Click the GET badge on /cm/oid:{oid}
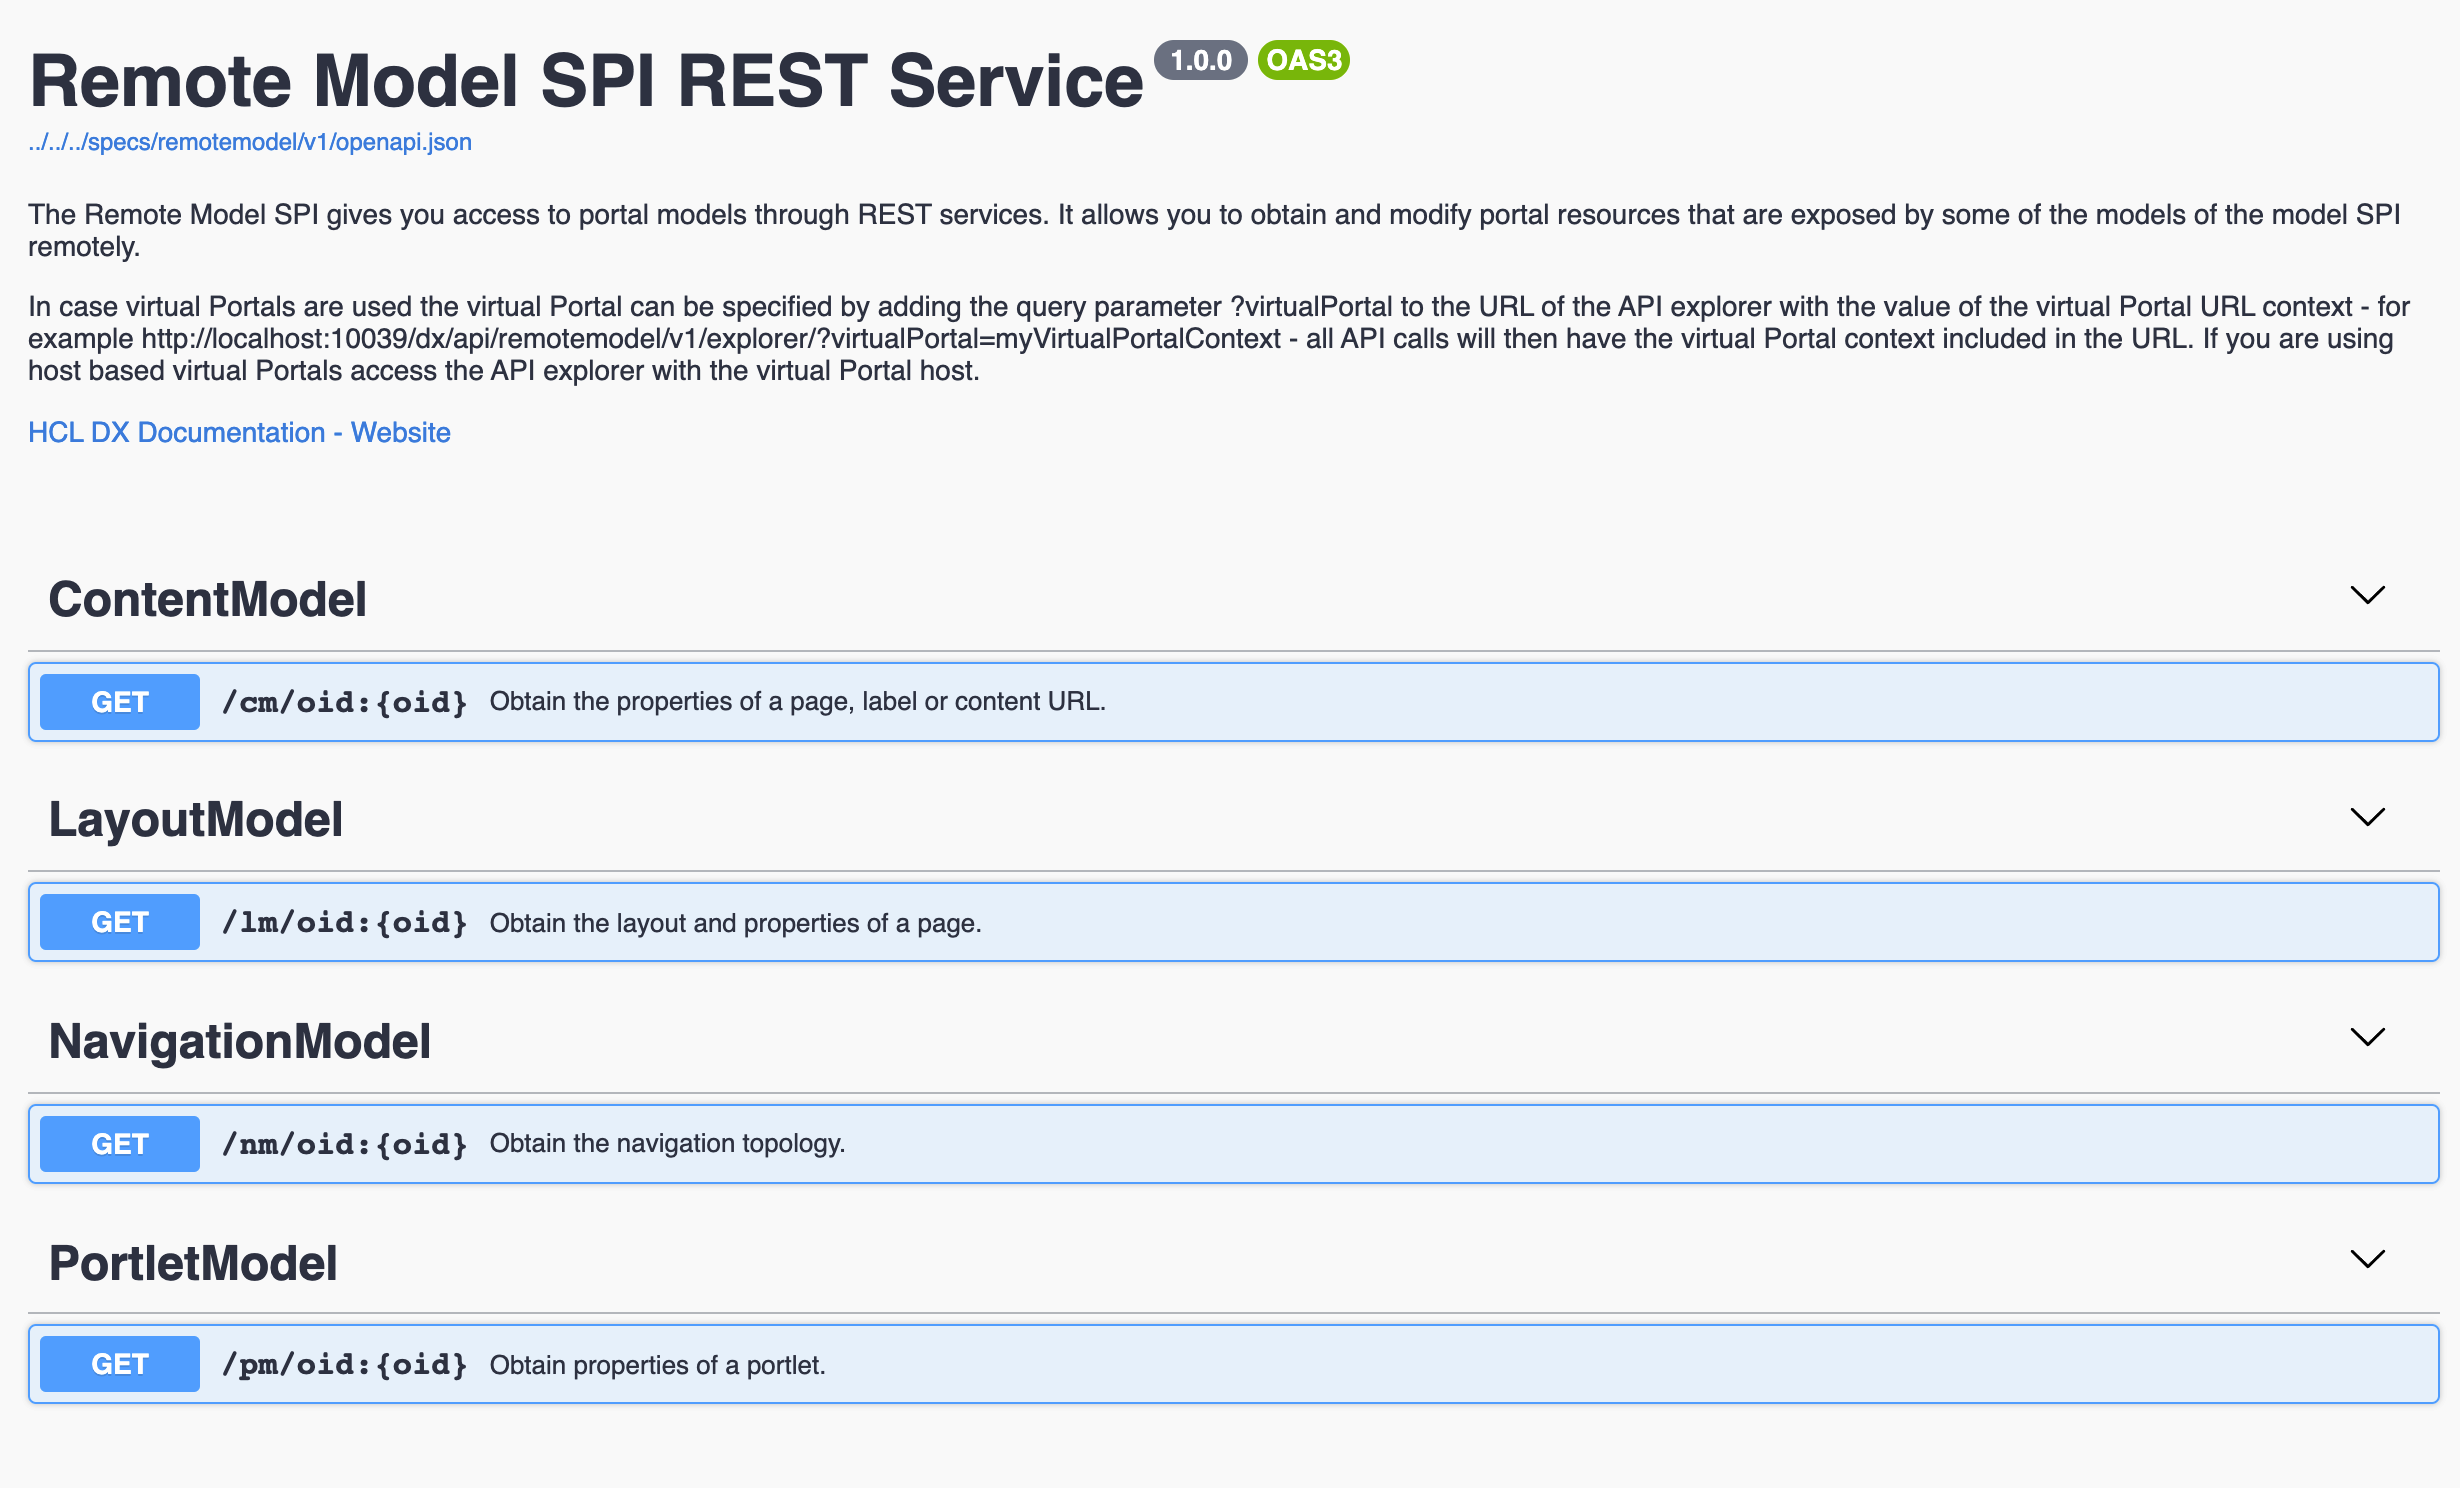The width and height of the screenshot is (2460, 1488). click(x=118, y=701)
